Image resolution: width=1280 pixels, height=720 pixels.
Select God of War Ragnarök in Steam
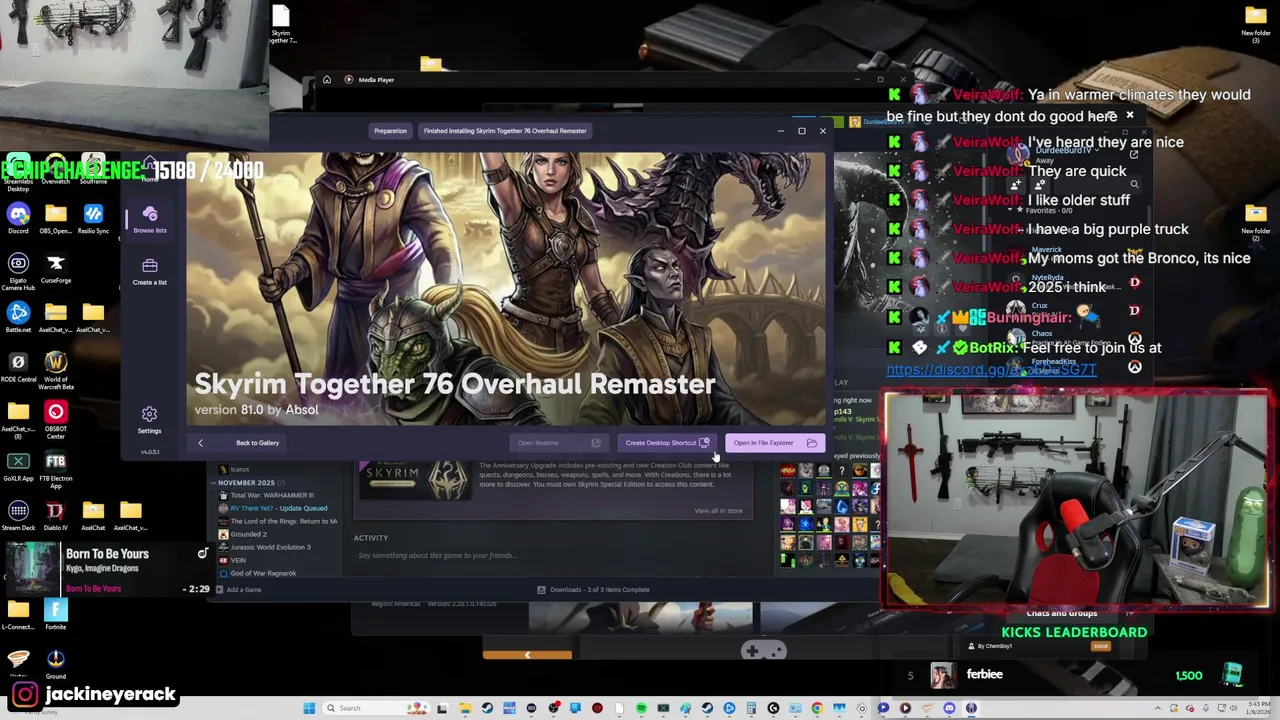click(x=258, y=573)
